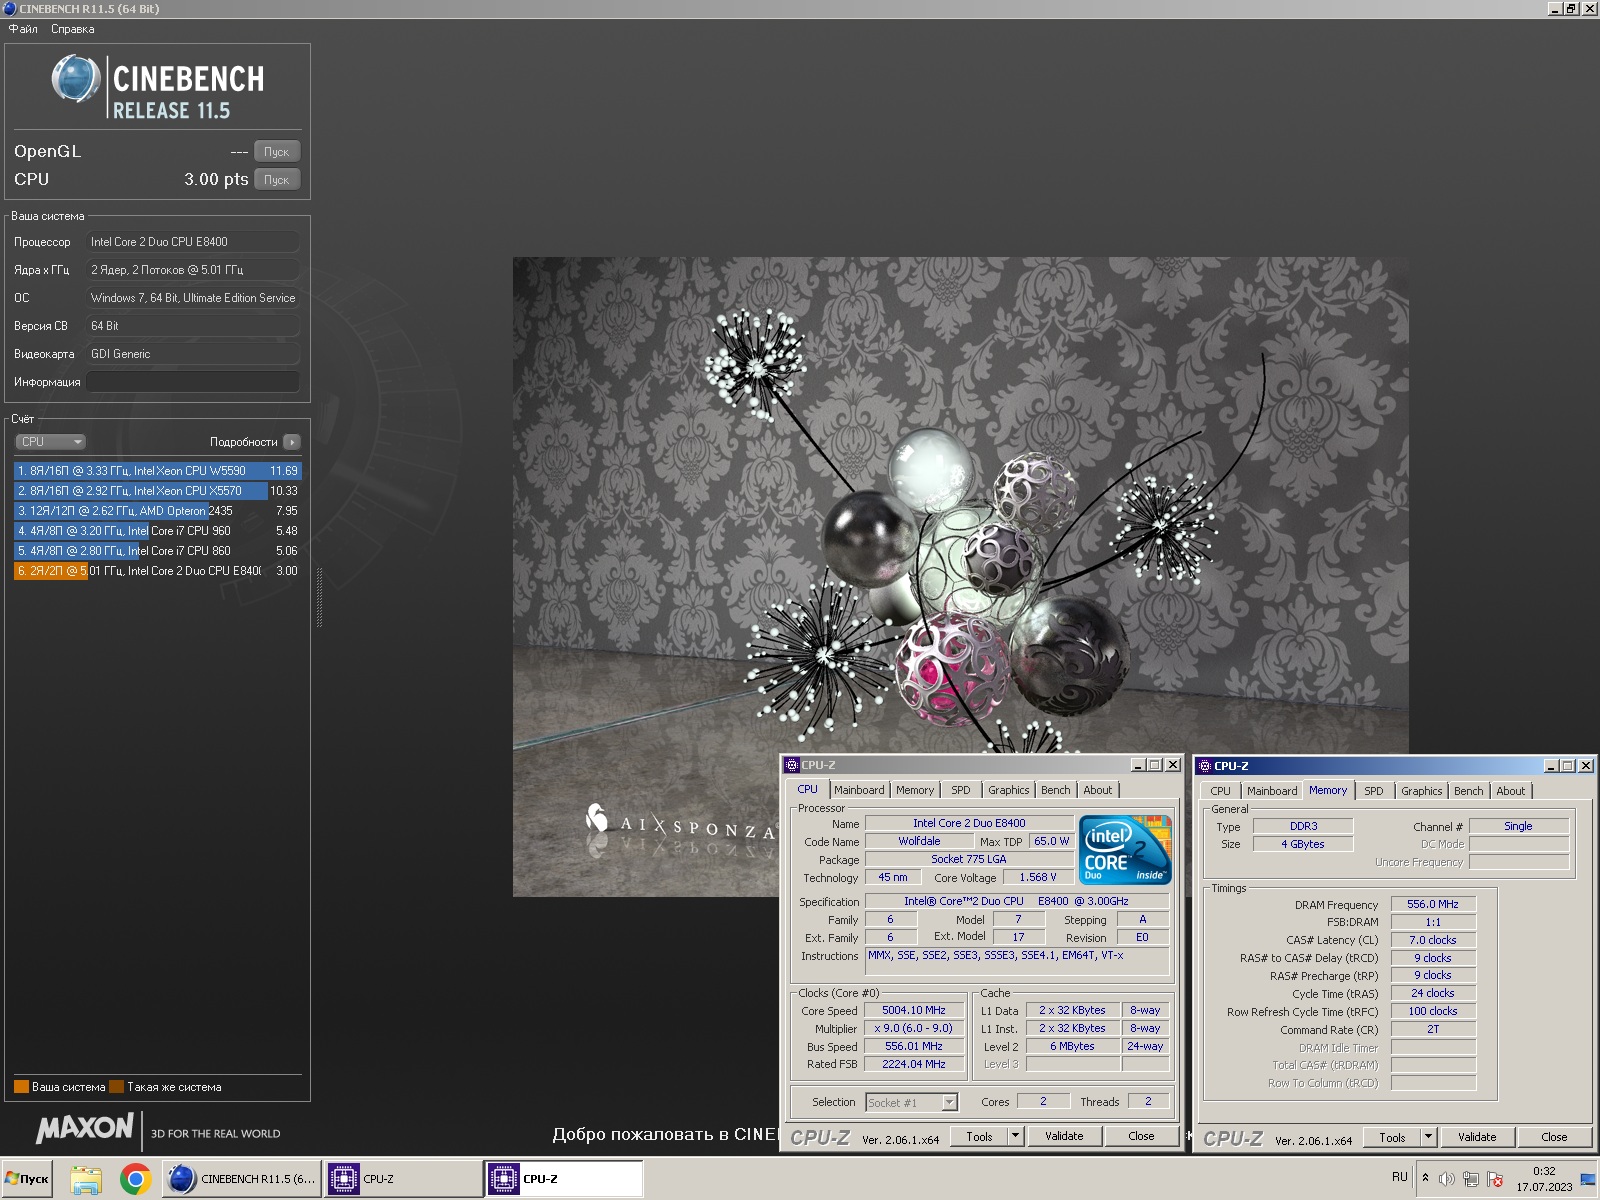Open the Справка menu
Screen dimensions: 1600x1200
coord(73,29)
